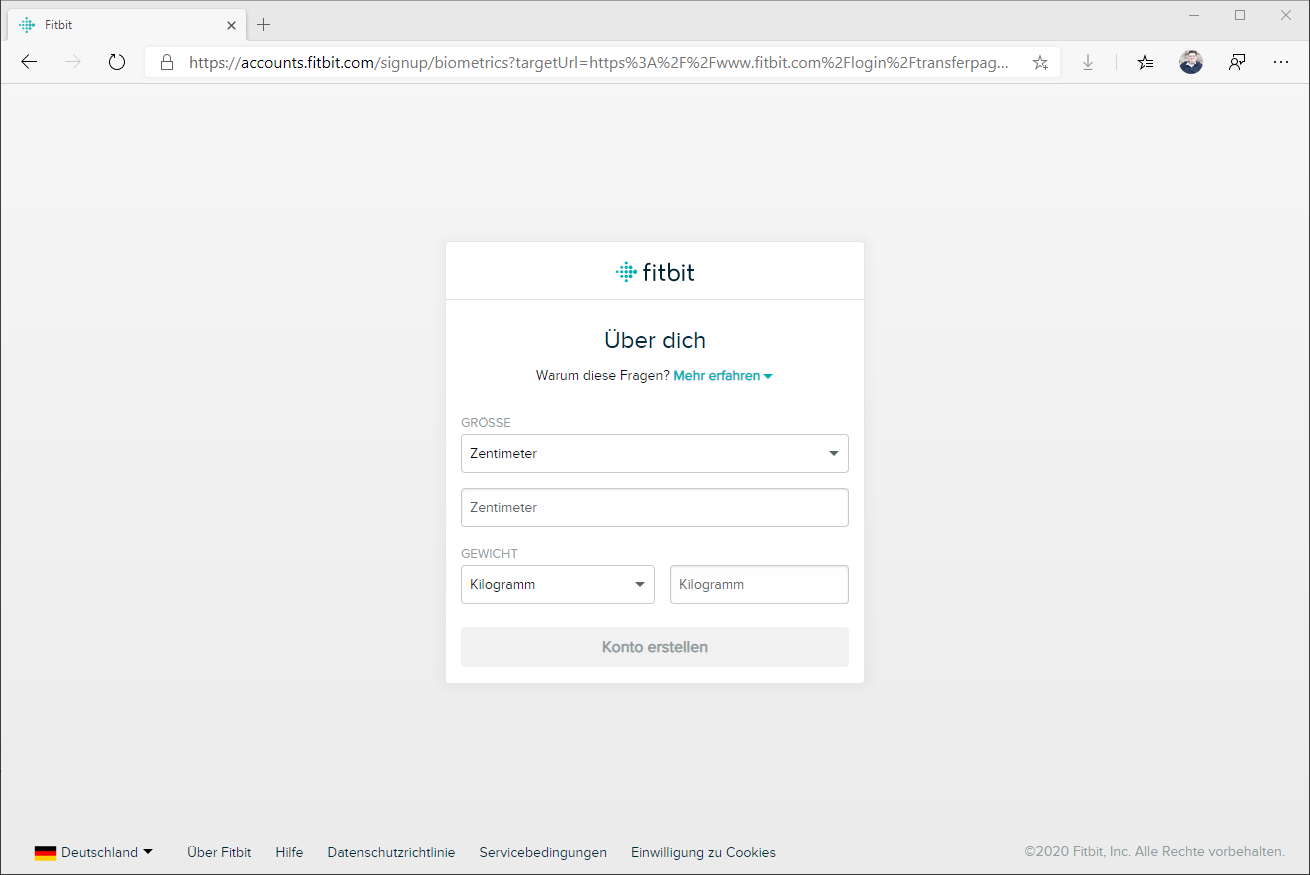Click the user profile avatar

pos(1190,62)
